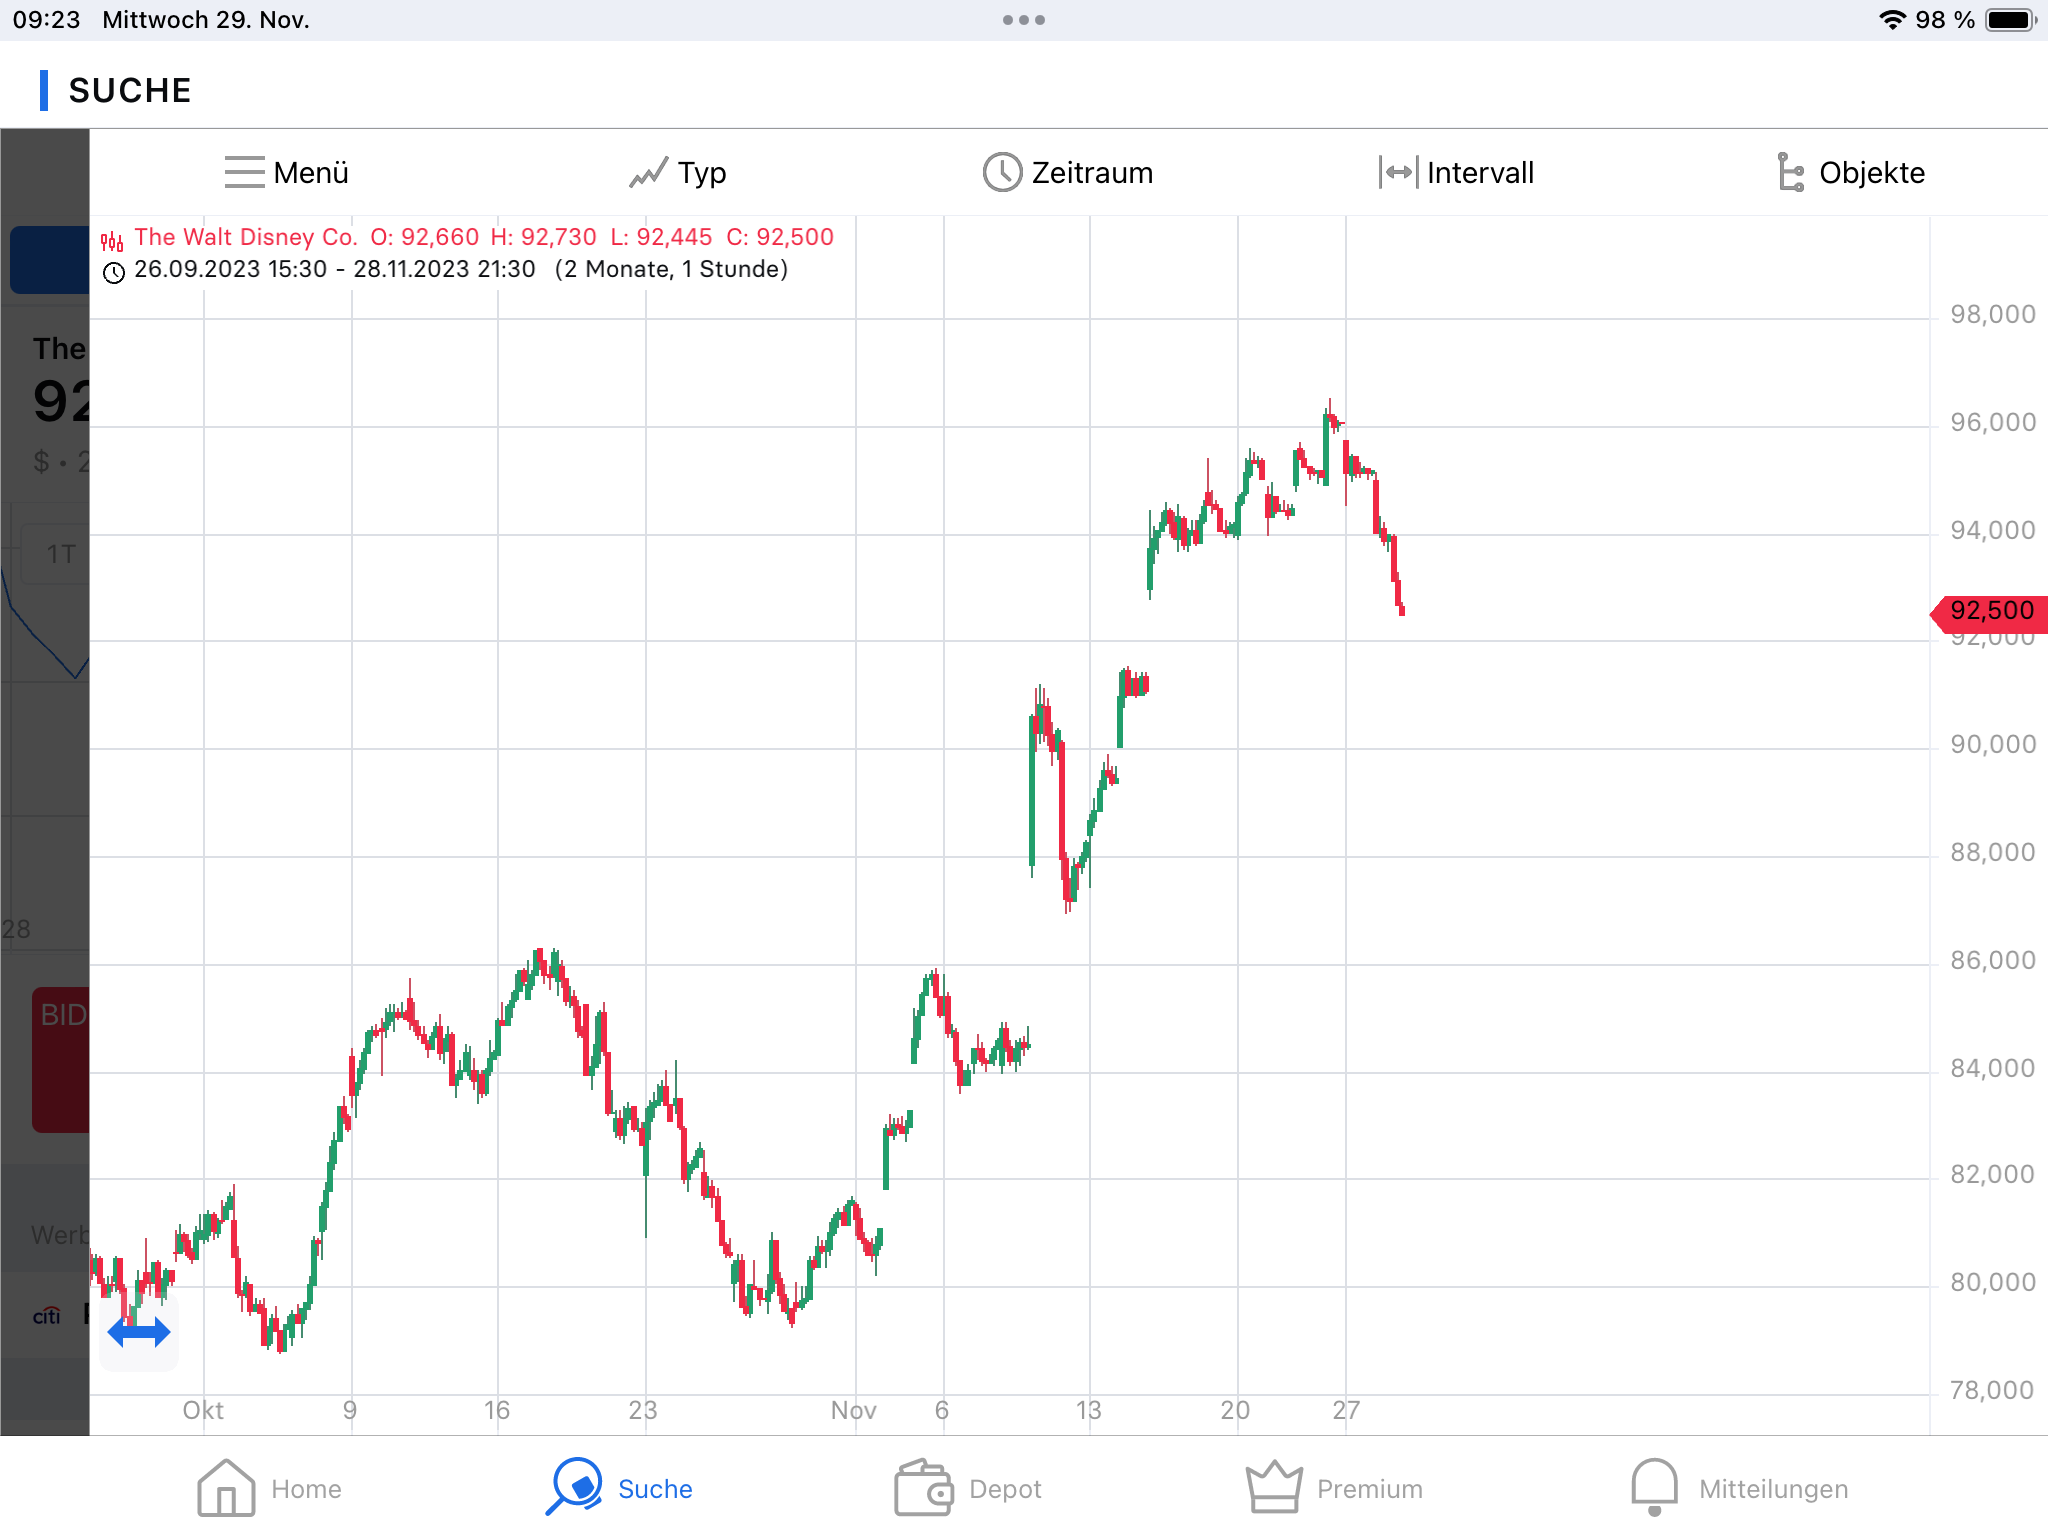The width and height of the screenshot is (2048, 1536).
Task: Tap the Menü label
Action: 311,173
